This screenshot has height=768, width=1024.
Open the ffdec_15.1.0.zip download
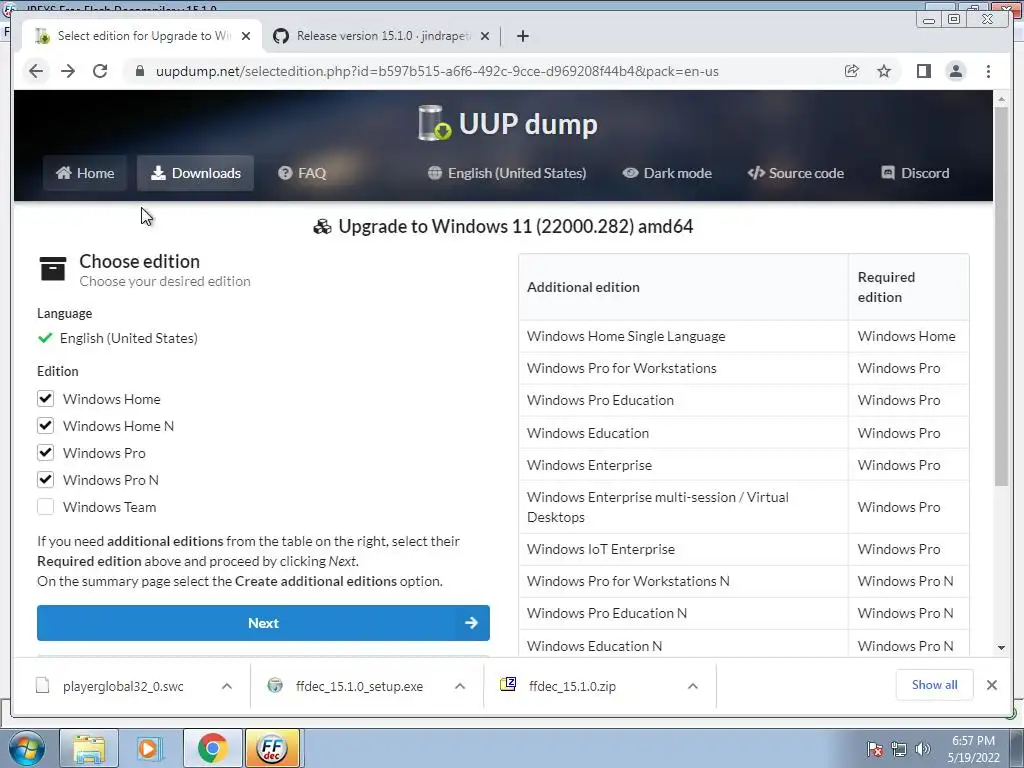(572, 686)
